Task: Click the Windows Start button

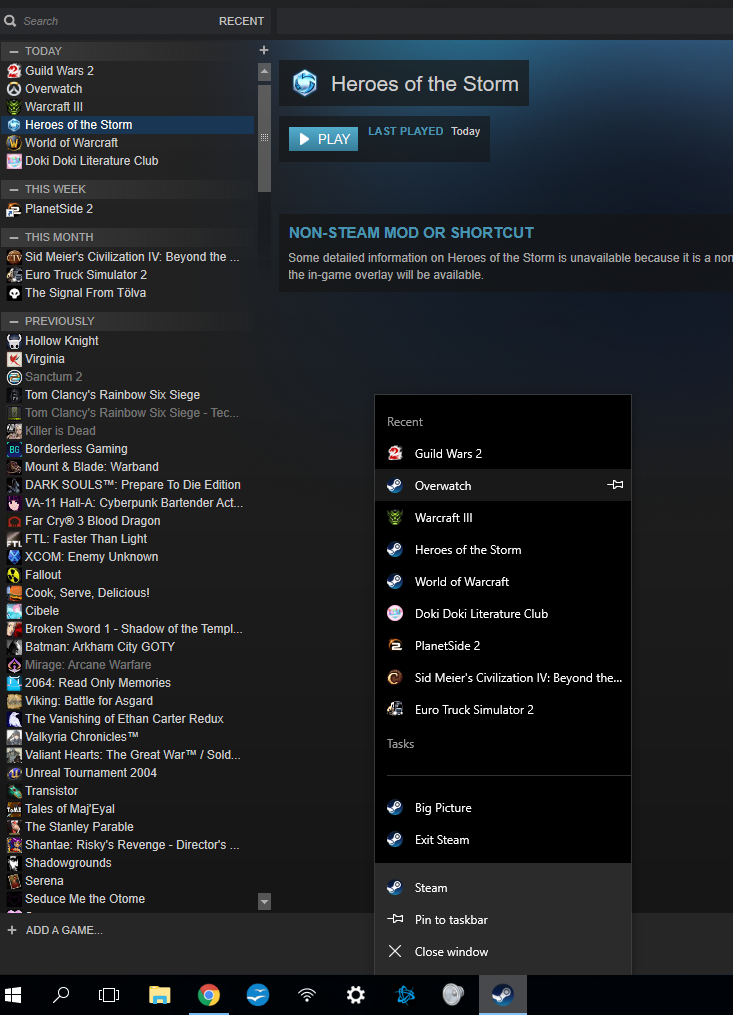Action: pos(12,994)
